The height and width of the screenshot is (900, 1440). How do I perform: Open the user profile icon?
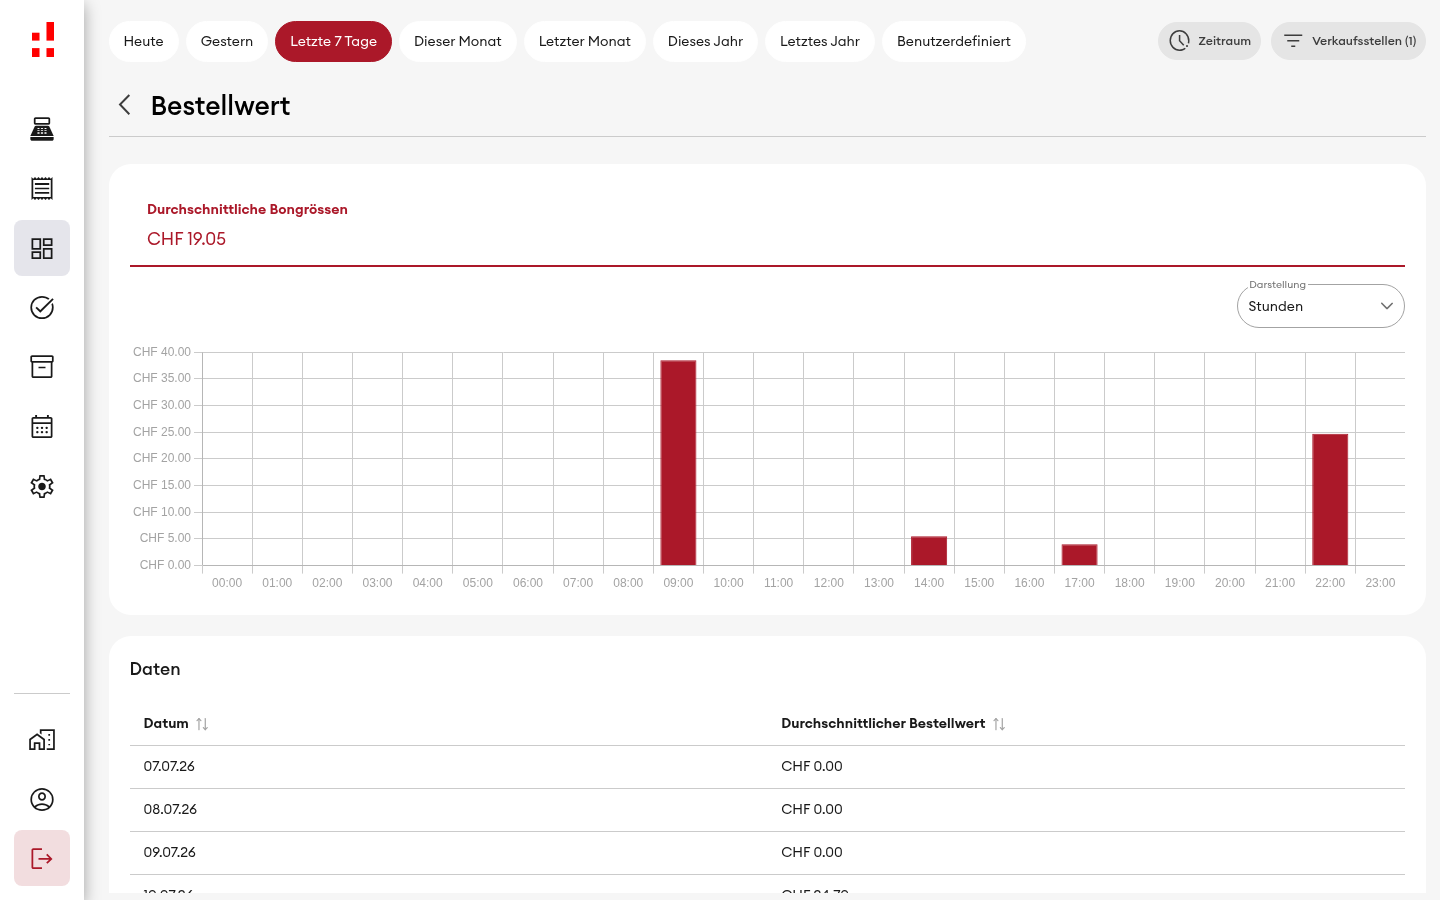click(x=42, y=799)
